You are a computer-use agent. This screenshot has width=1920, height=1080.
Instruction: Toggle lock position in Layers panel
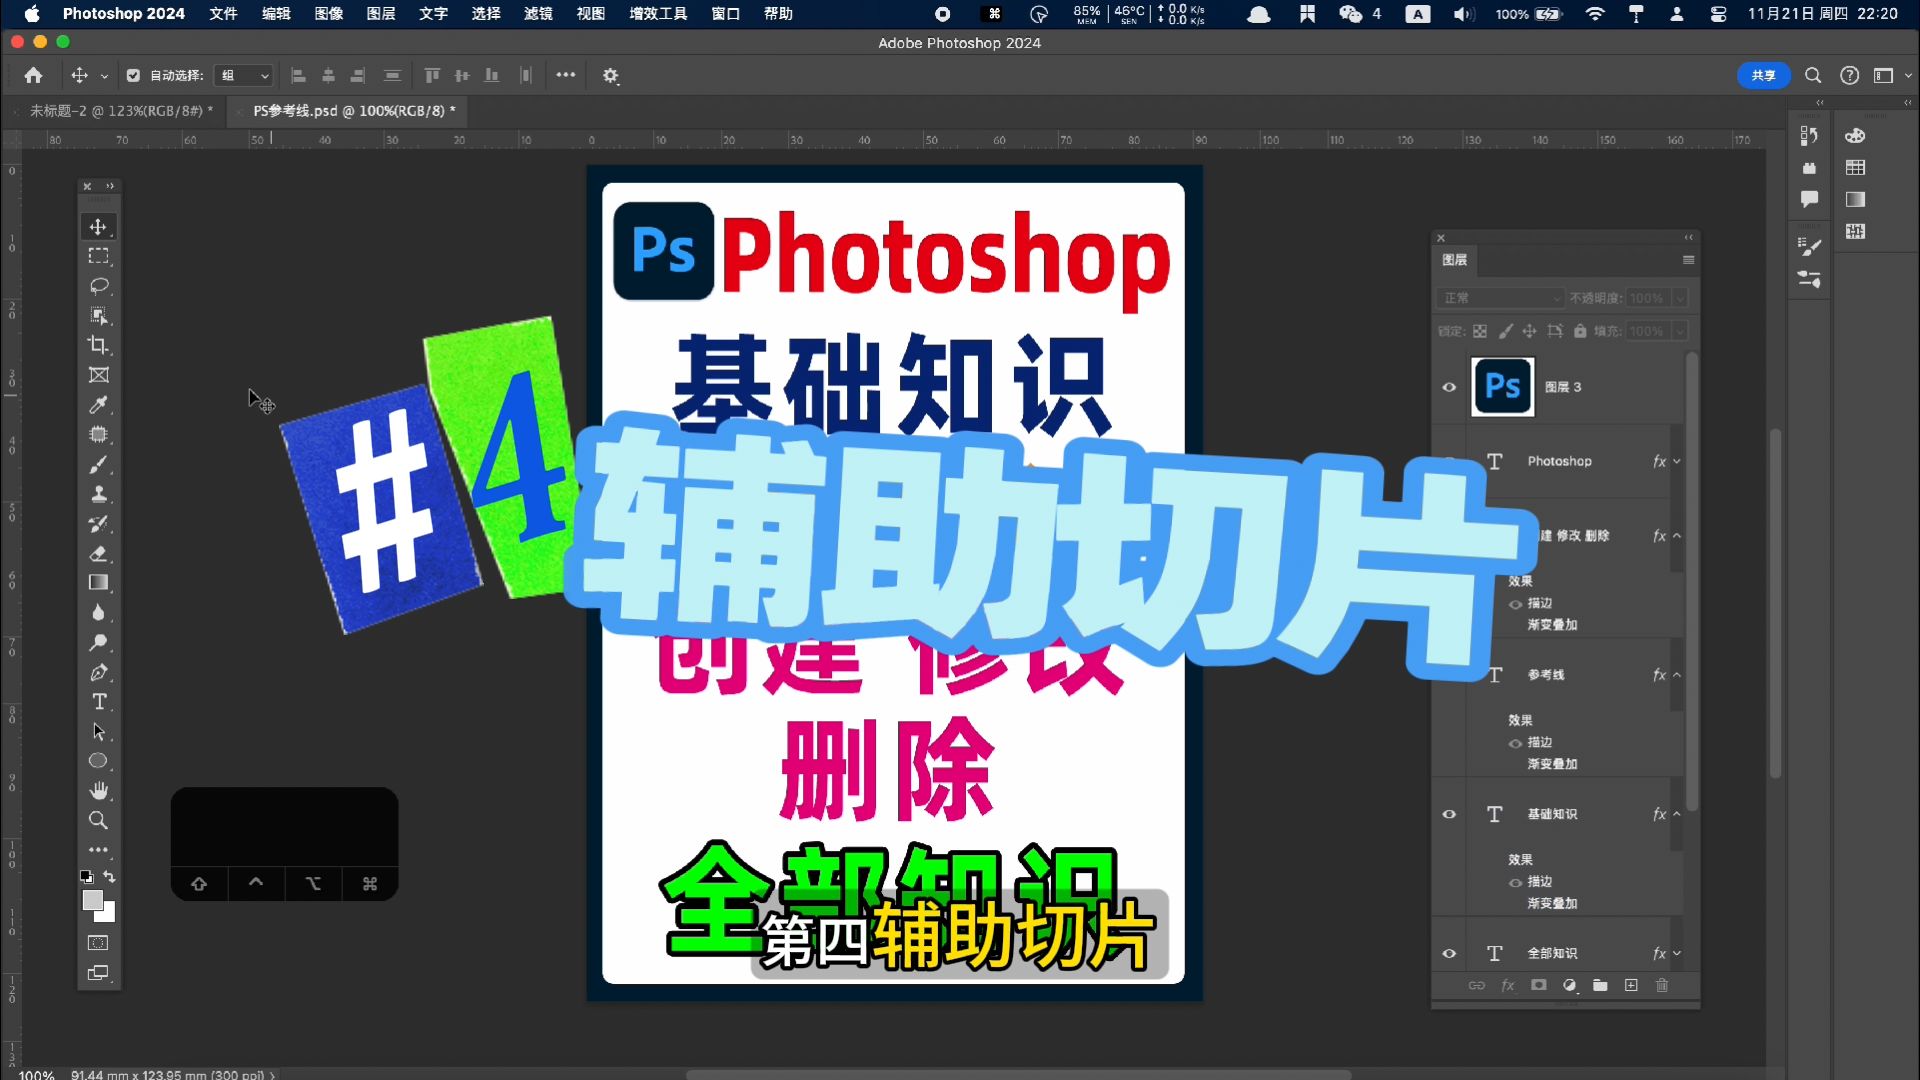pos(1529,331)
